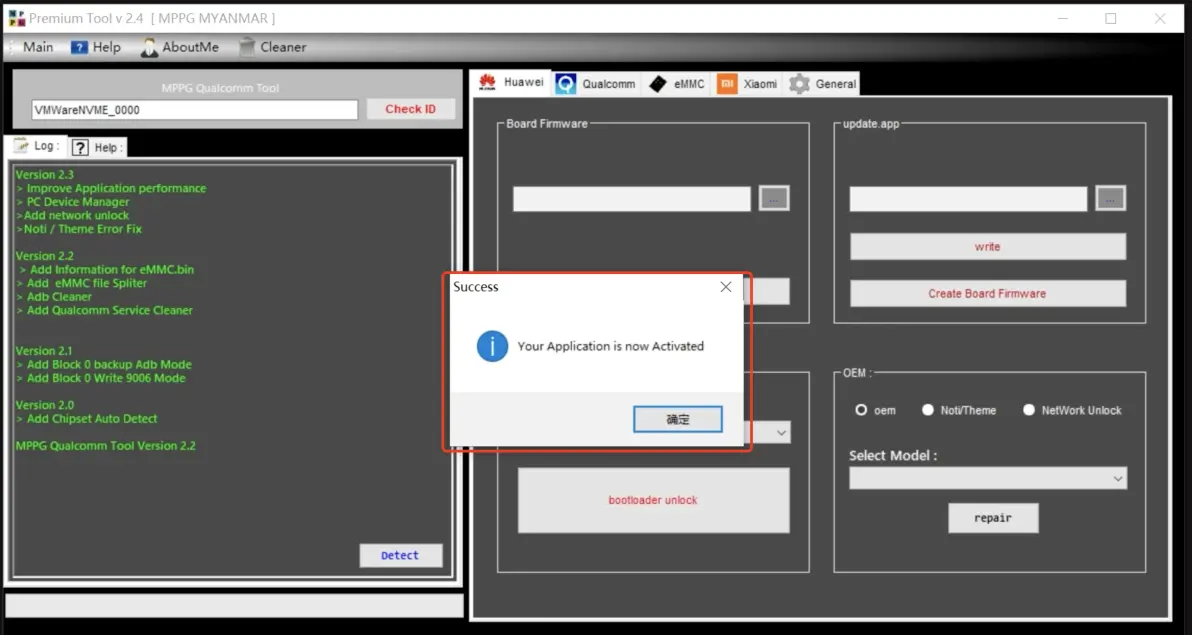Click the AboutMe person icon
Viewport: 1192px width, 635px height.
pyautogui.click(x=149, y=47)
